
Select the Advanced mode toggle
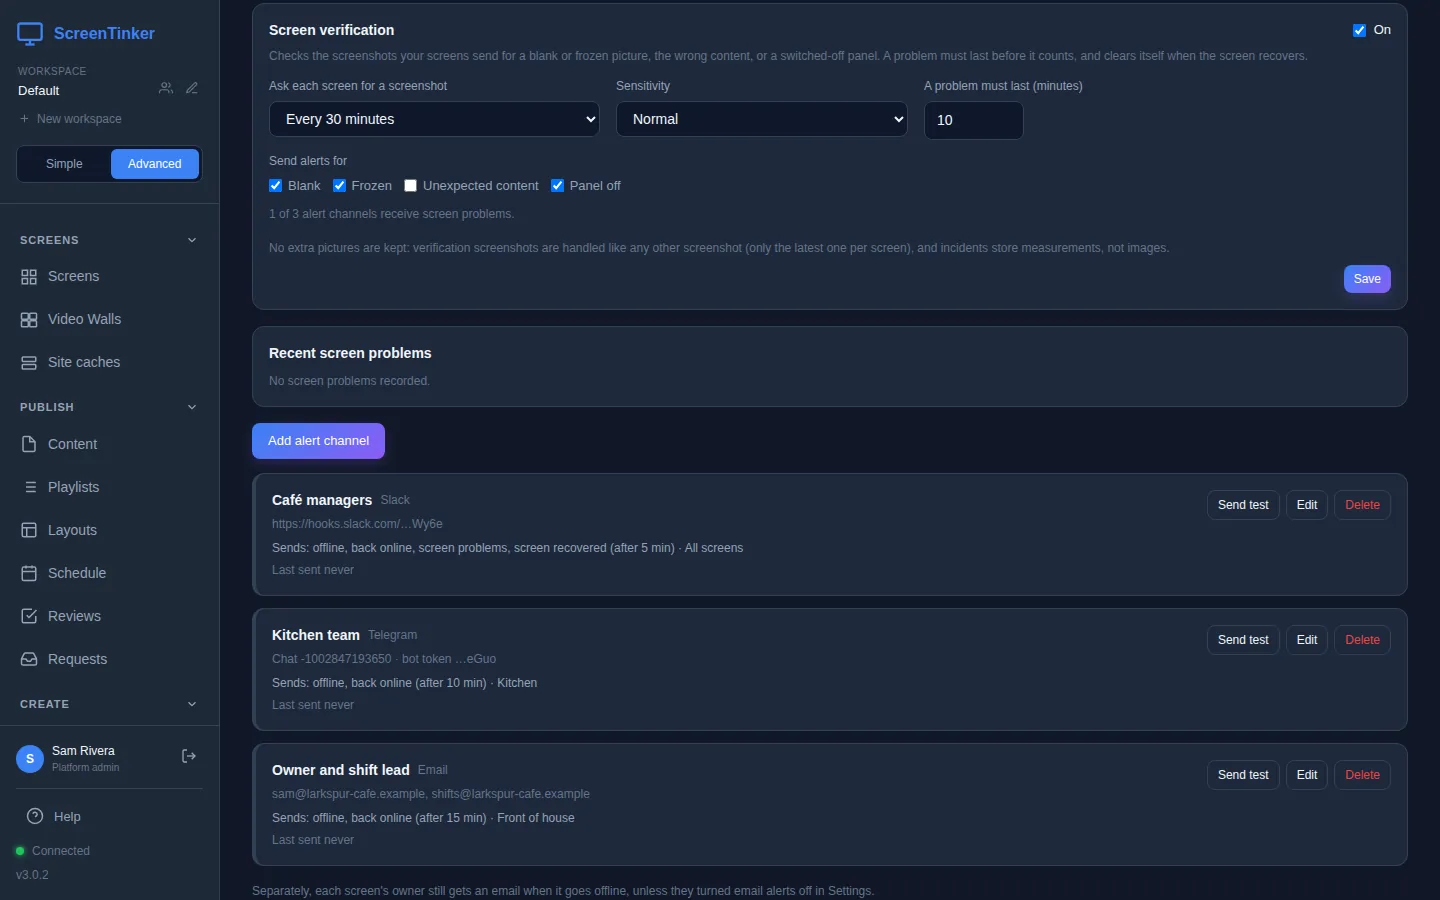pos(155,164)
